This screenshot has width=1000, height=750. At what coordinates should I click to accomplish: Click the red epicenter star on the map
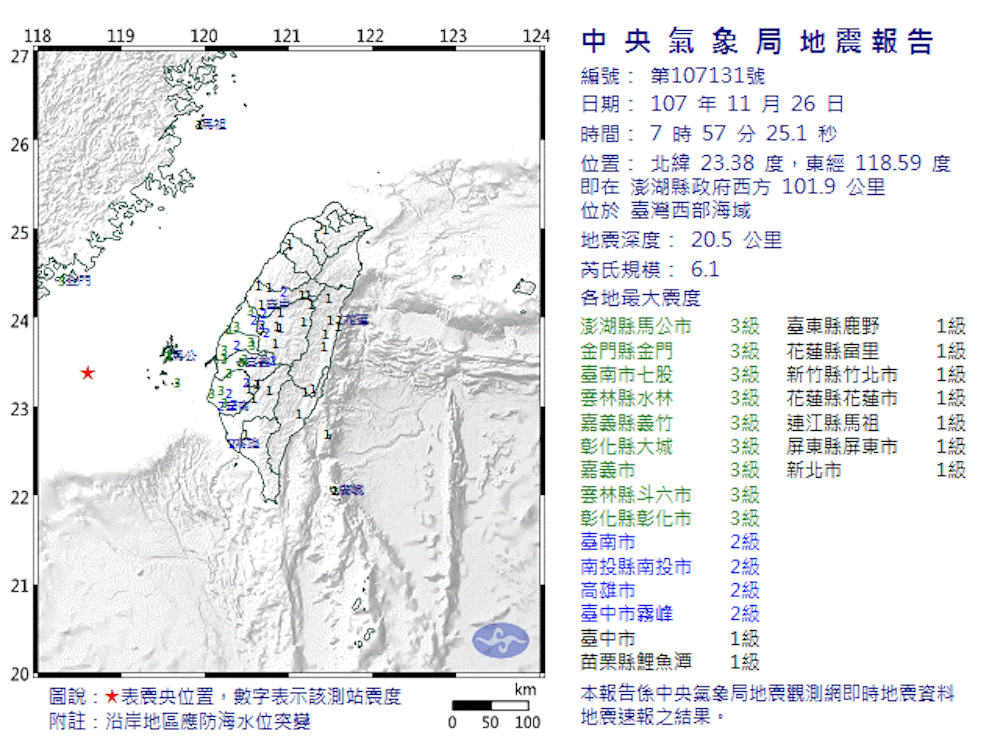88,373
